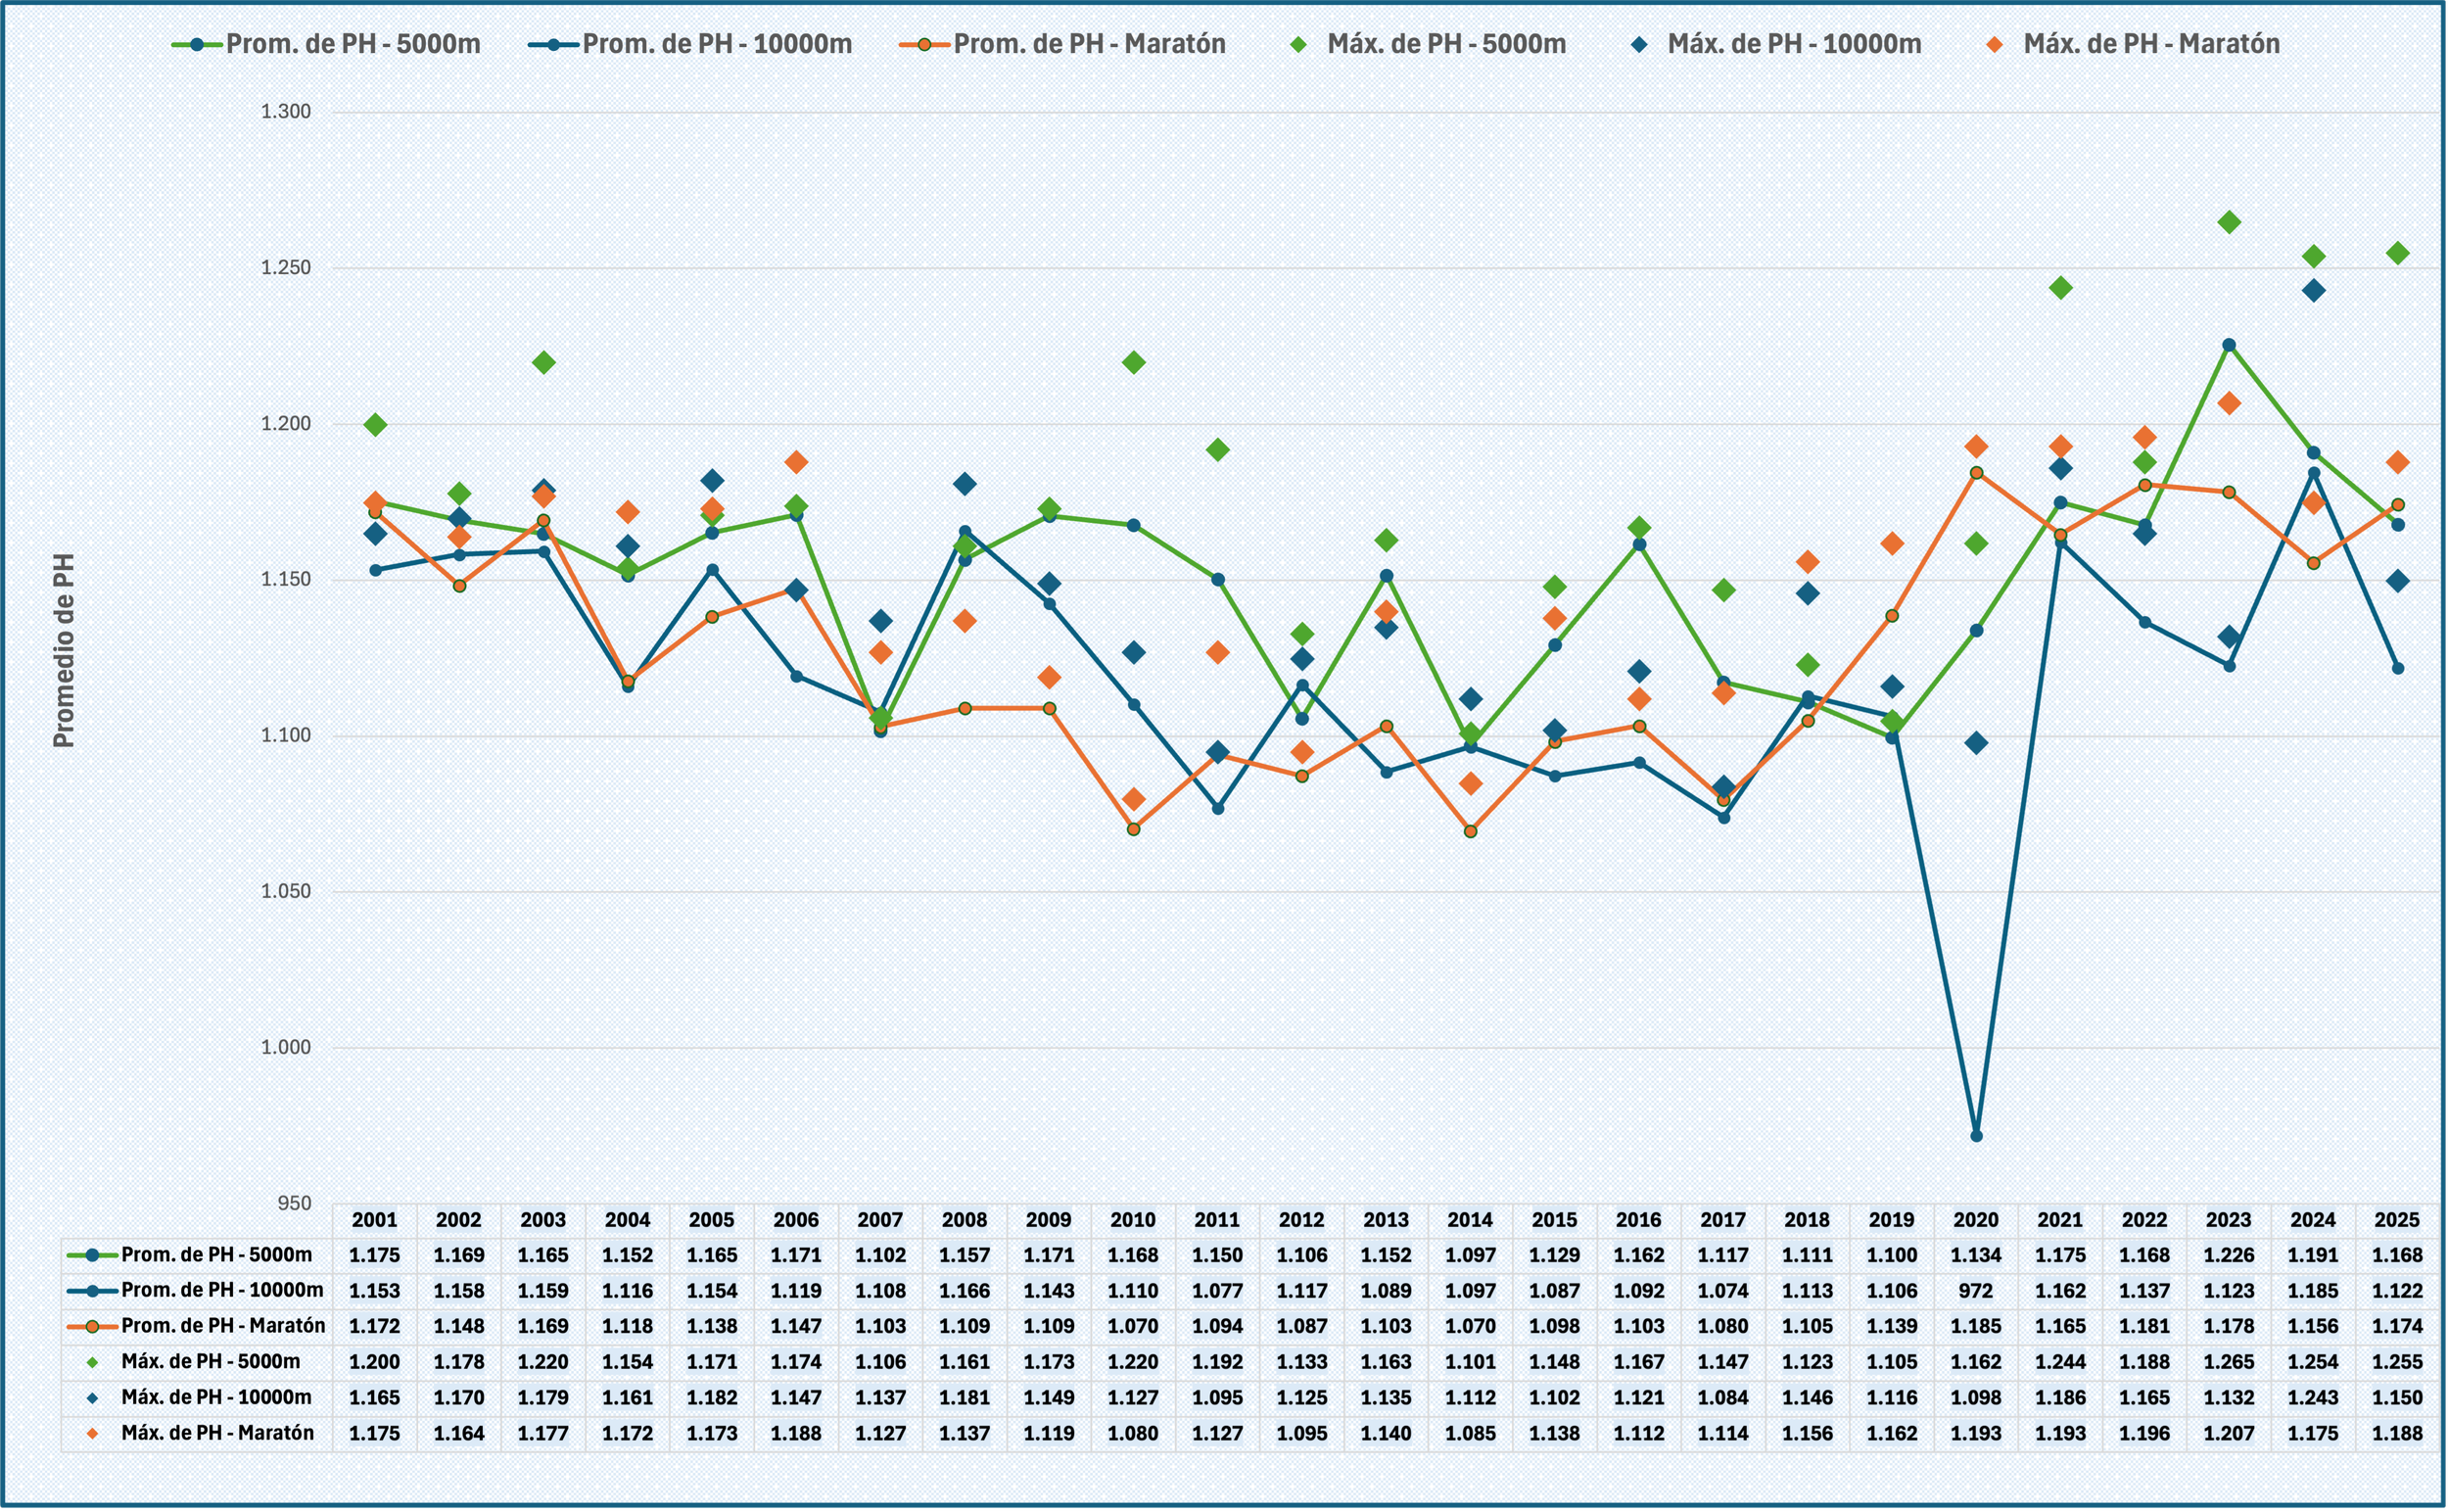Image resolution: width=2448 pixels, height=1512 pixels.
Task: Click the 10000m line's lowest point in 2020
Action: 1976,1135
